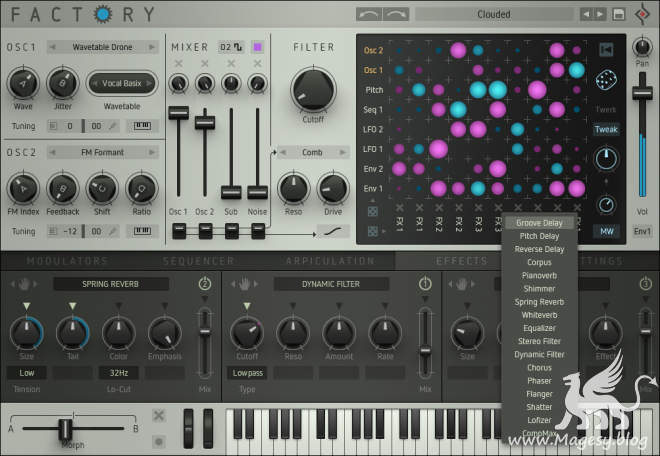The width and height of the screenshot is (660, 456).
Task: Open the D2 mixer dropdown
Action: pyautogui.click(x=231, y=47)
